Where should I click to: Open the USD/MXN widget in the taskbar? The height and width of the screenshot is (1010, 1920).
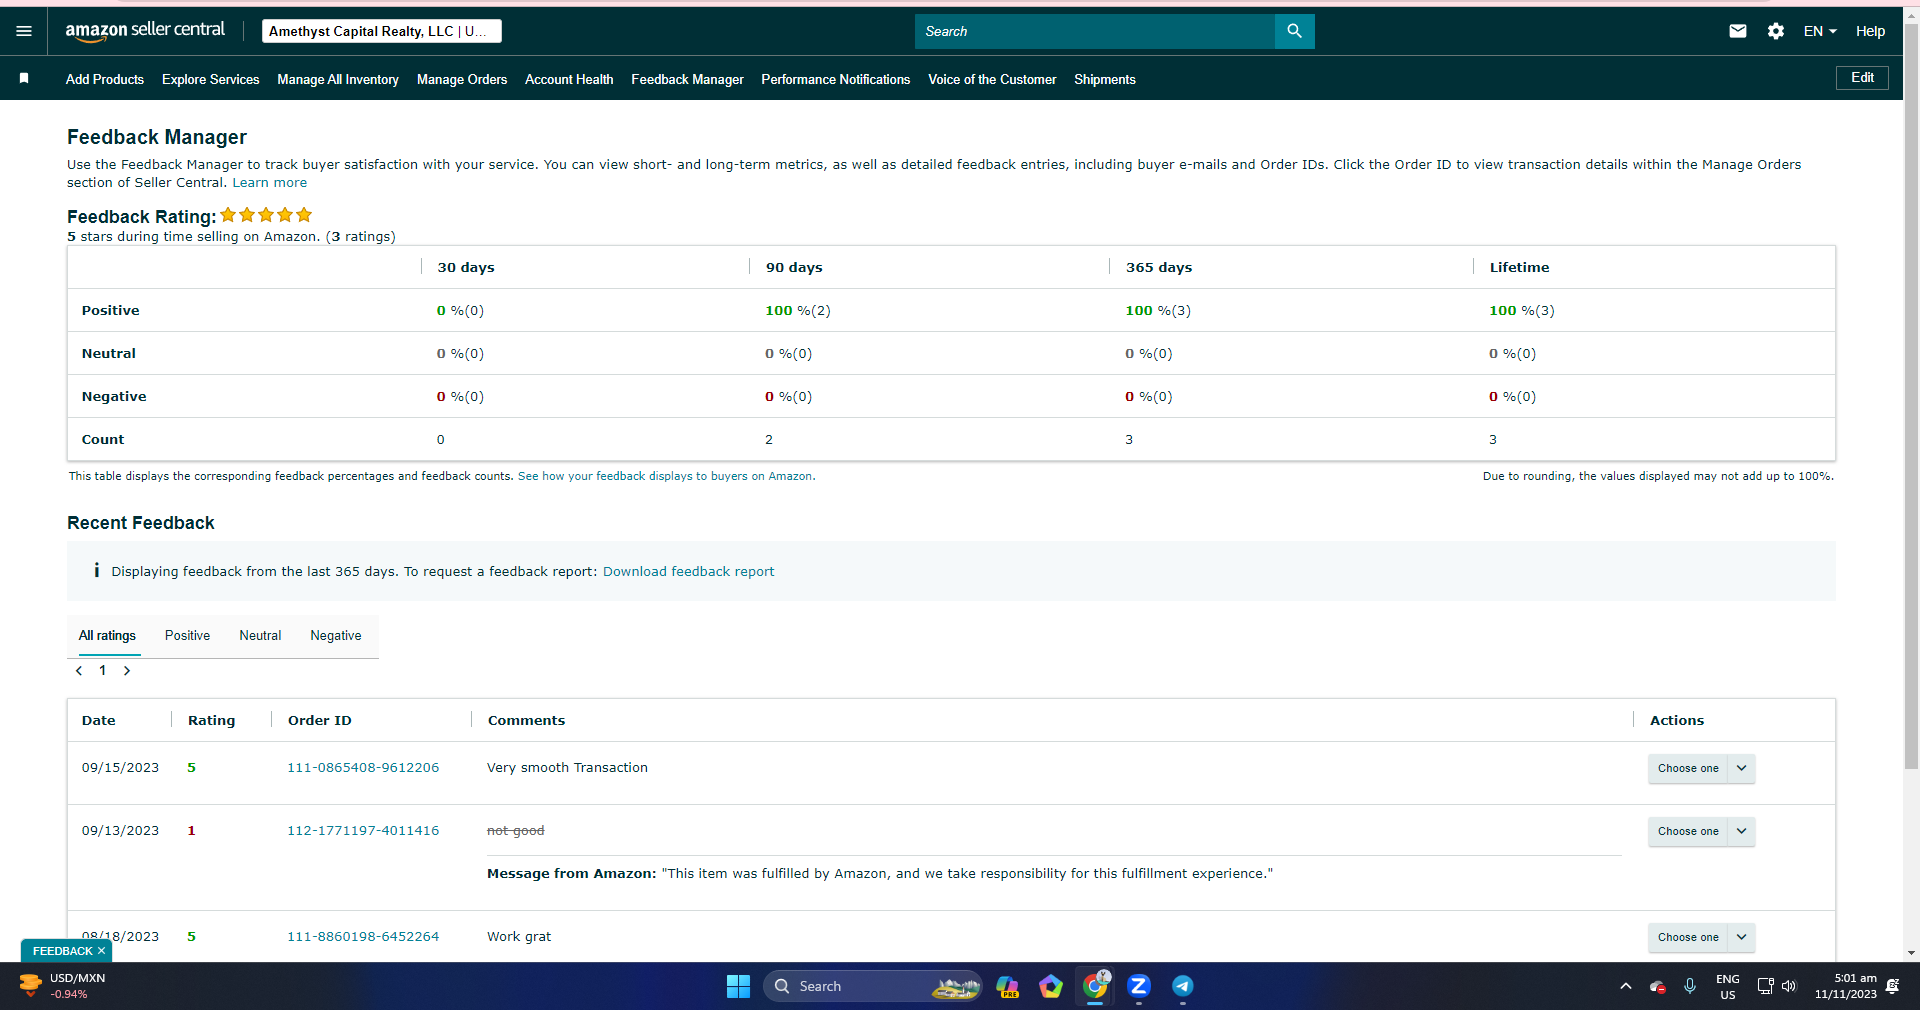coord(62,986)
